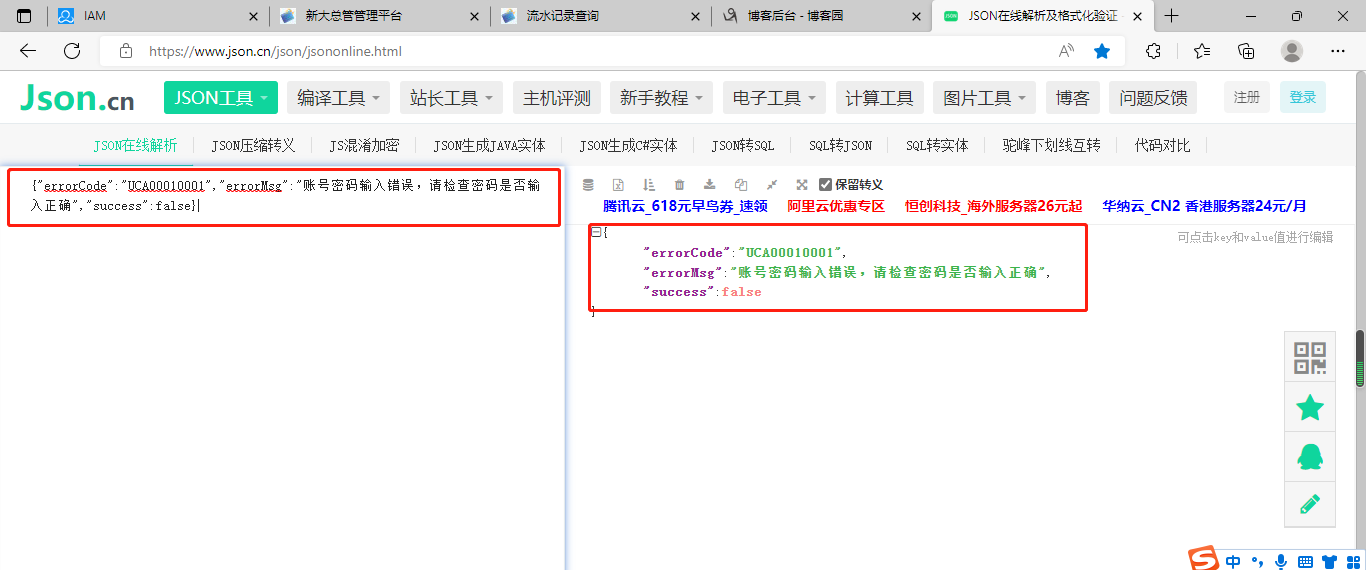
Task: Click the 登录 button
Action: click(x=1303, y=97)
